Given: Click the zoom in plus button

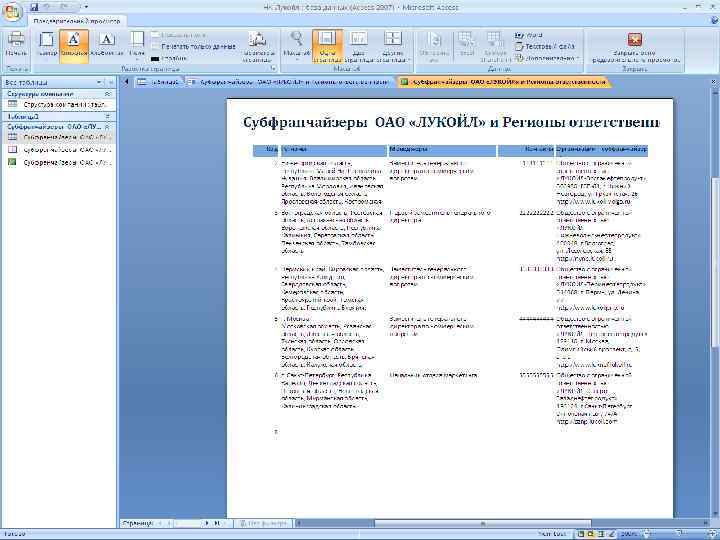Looking at the screenshot, I should point(714,534).
